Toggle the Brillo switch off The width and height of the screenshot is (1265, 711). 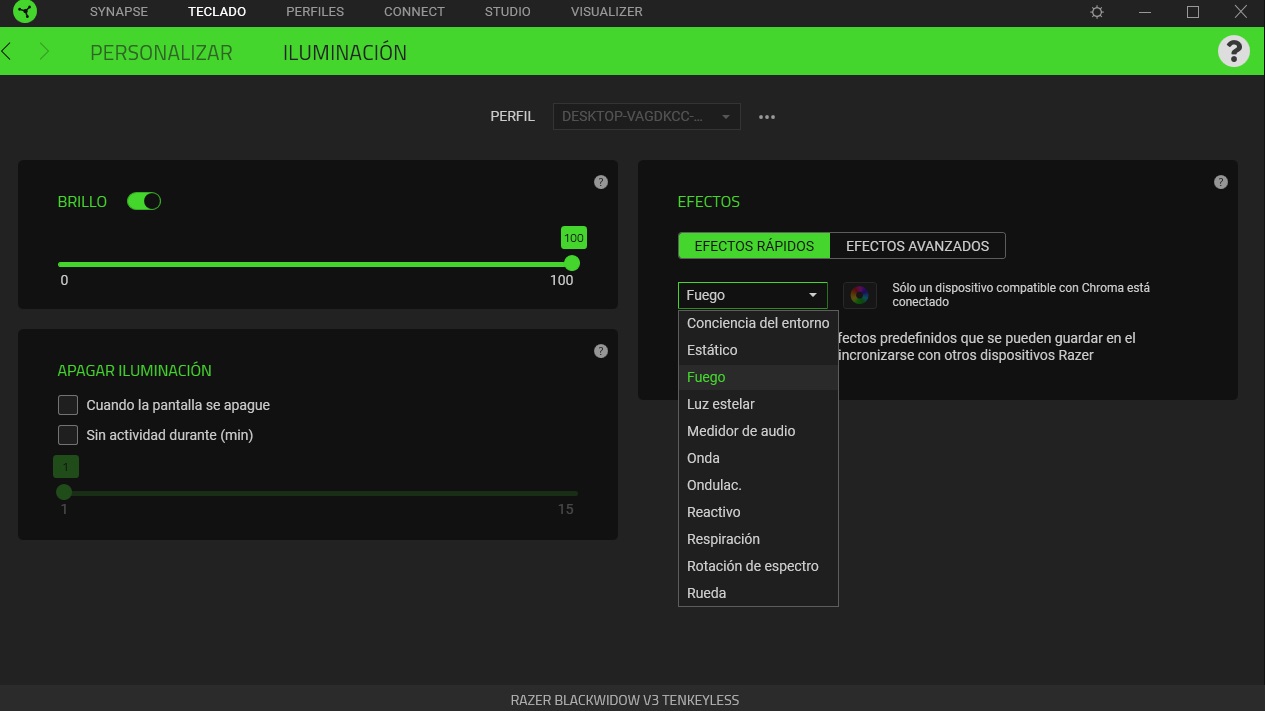[144, 201]
